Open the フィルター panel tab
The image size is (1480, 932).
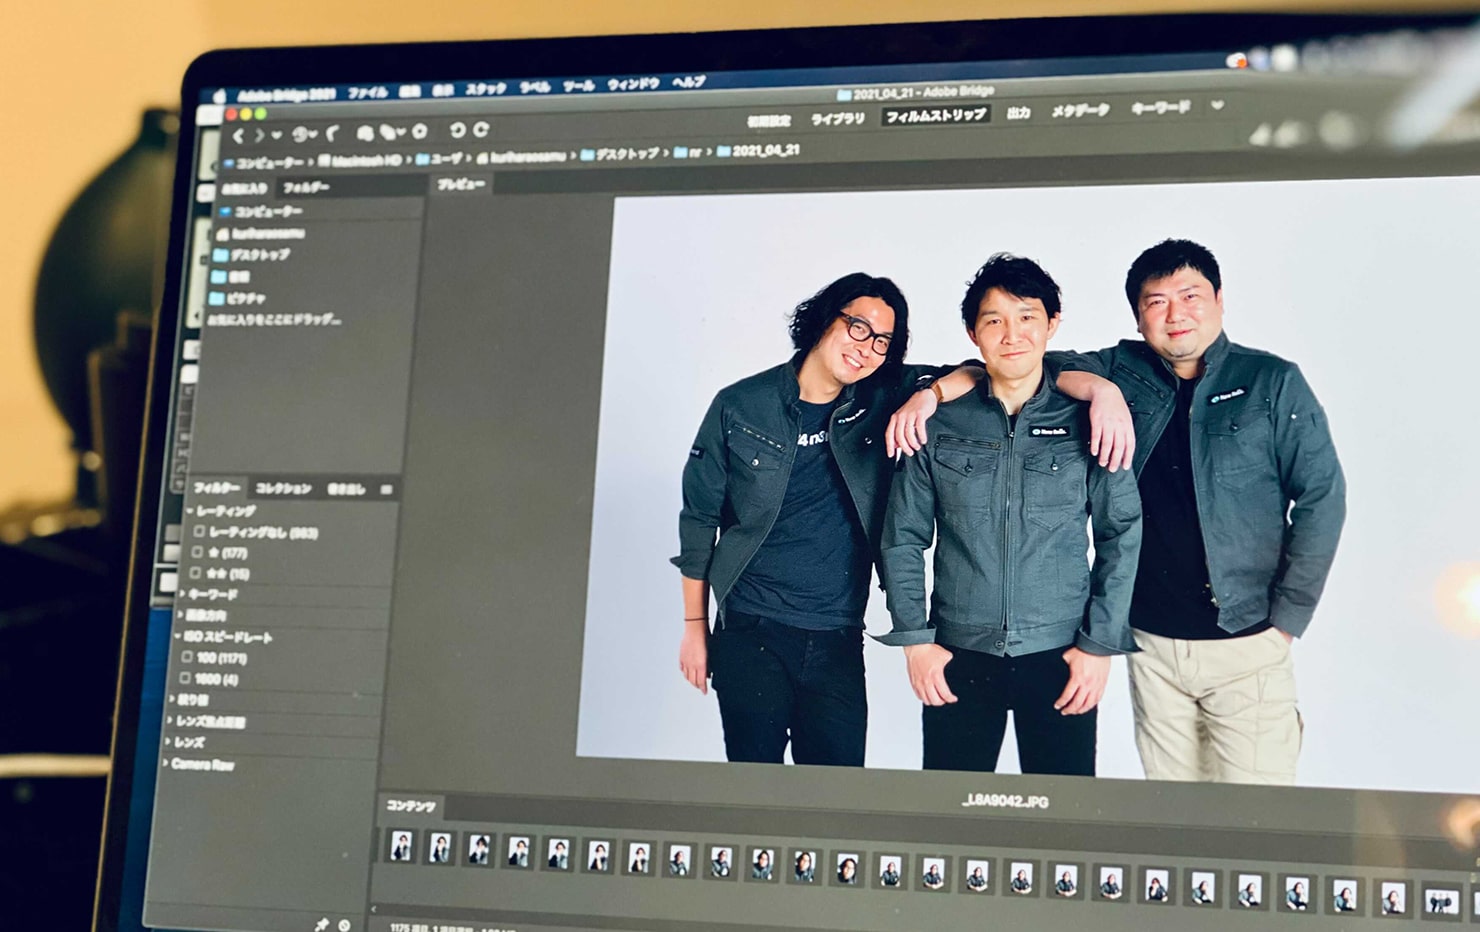(217, 488)
